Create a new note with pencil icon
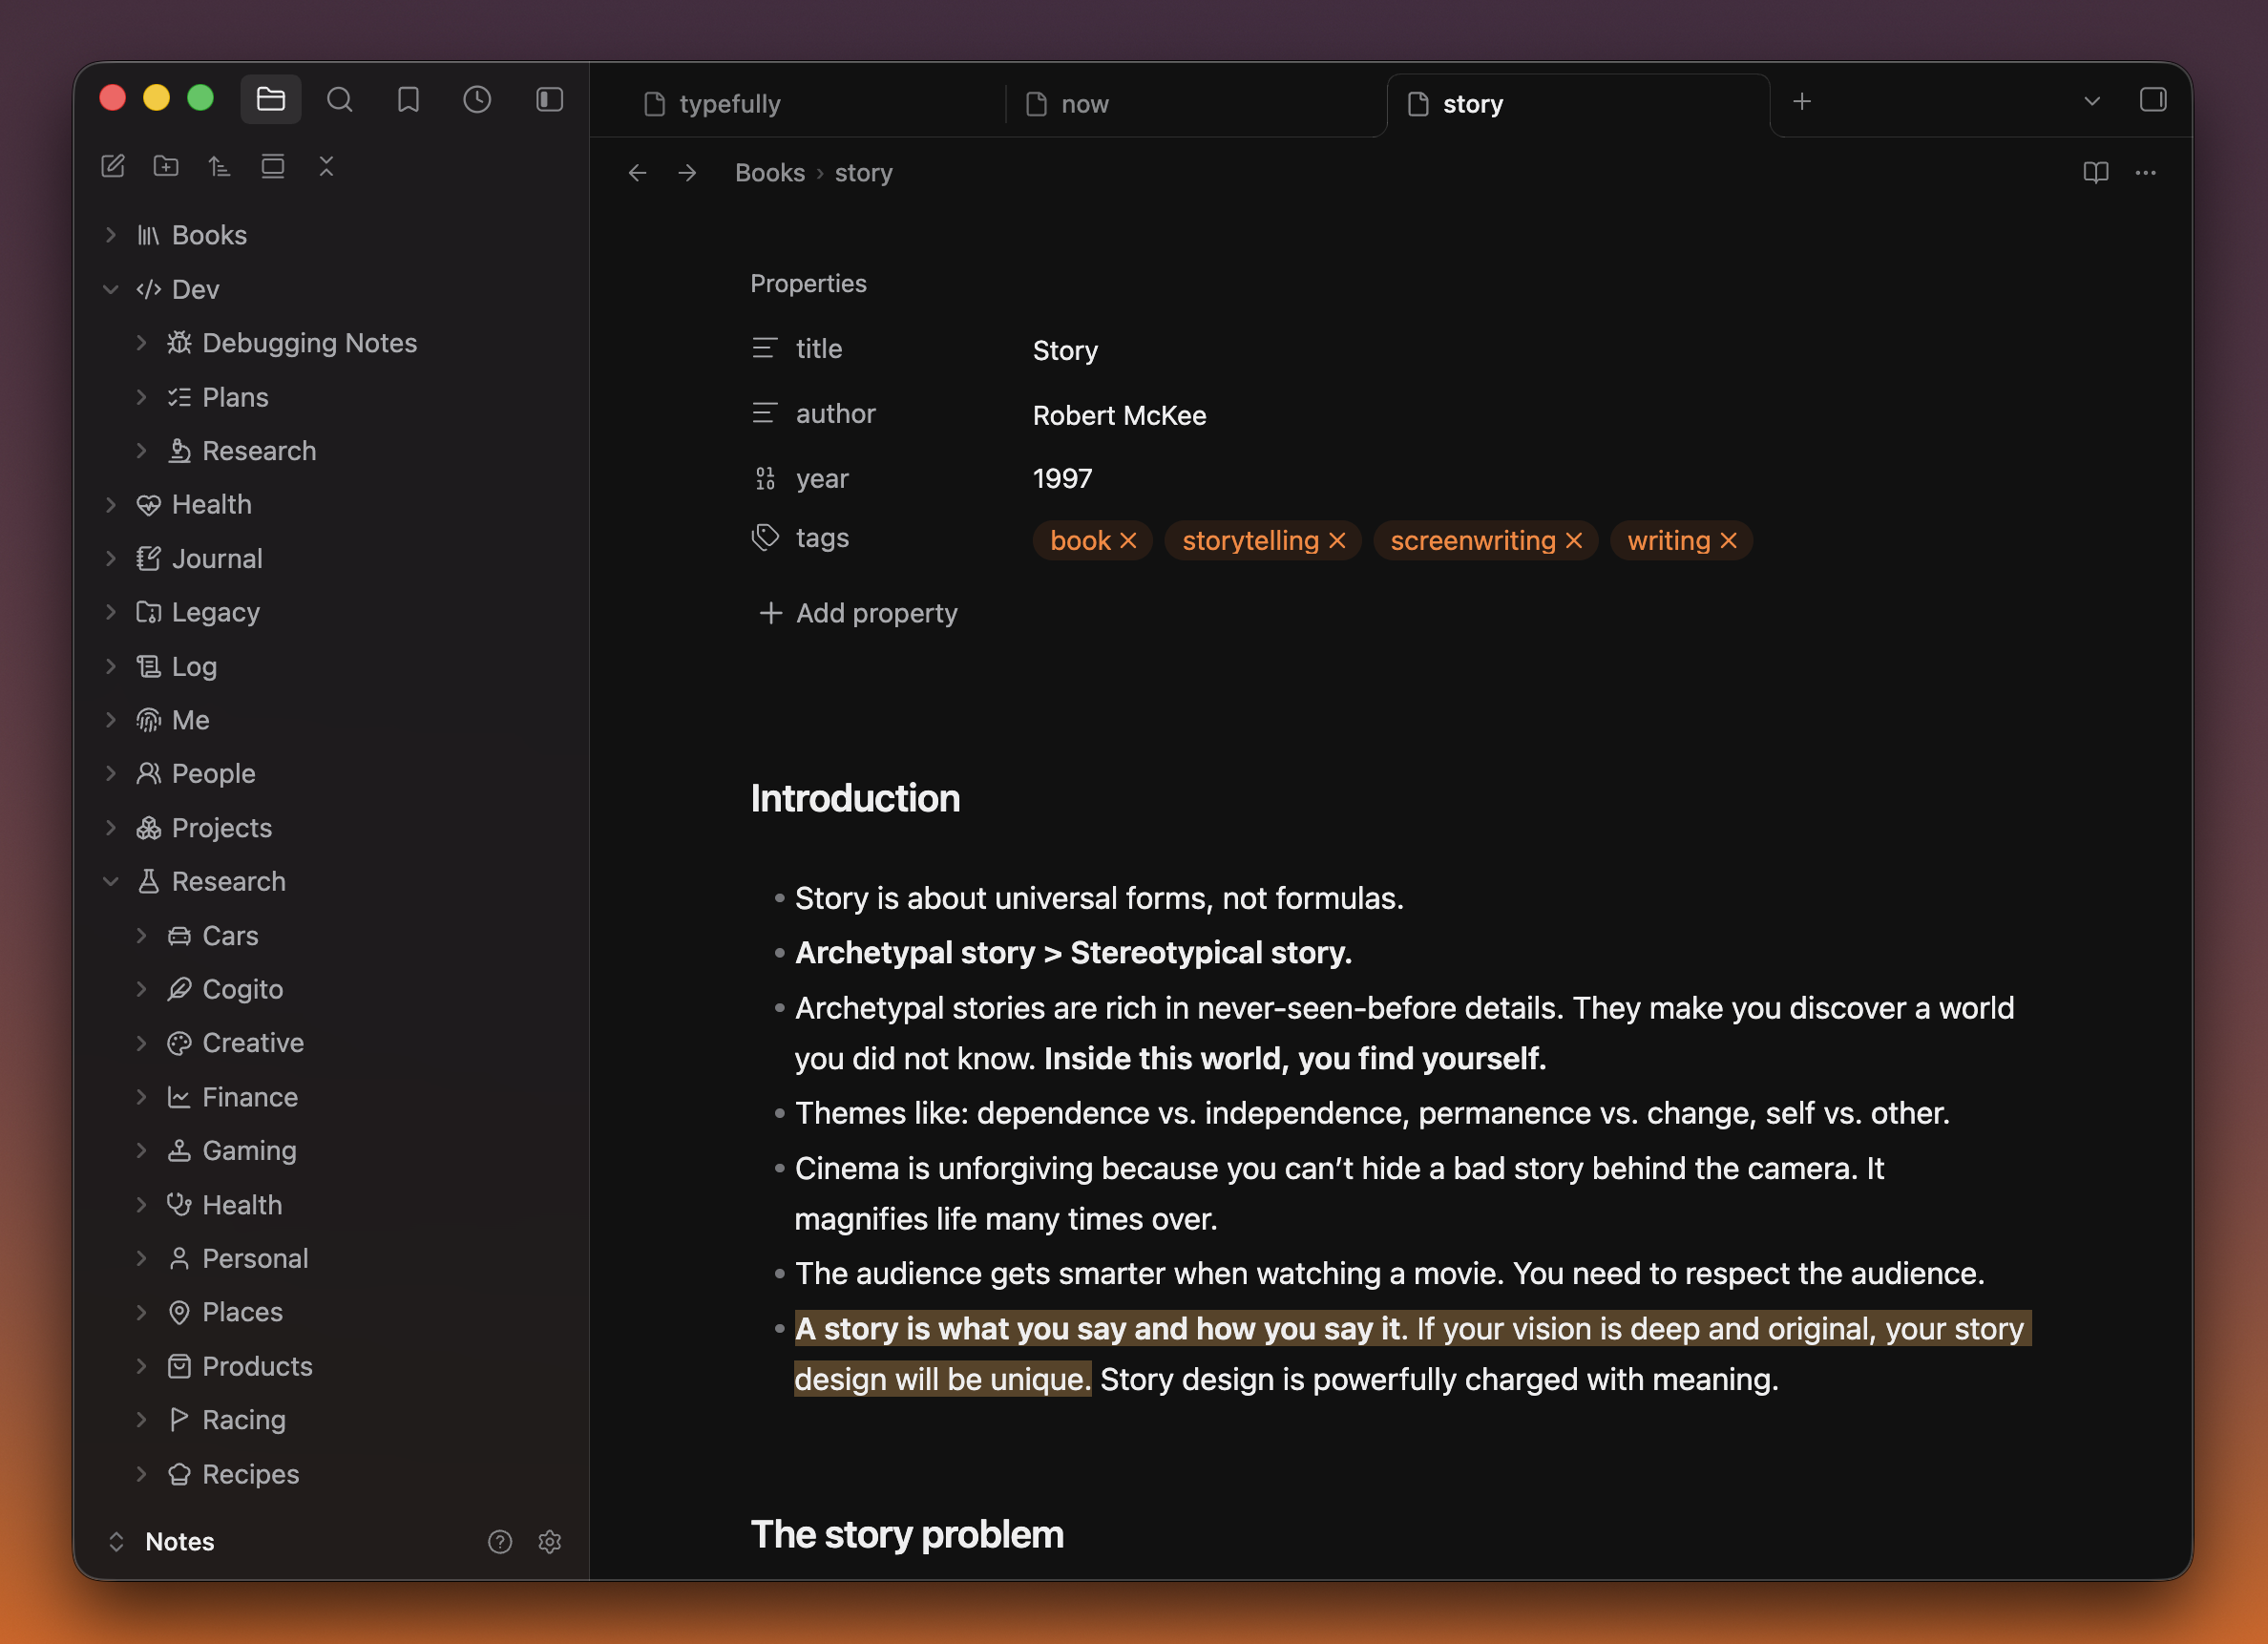2268x1644 pixels. (113, 166)
